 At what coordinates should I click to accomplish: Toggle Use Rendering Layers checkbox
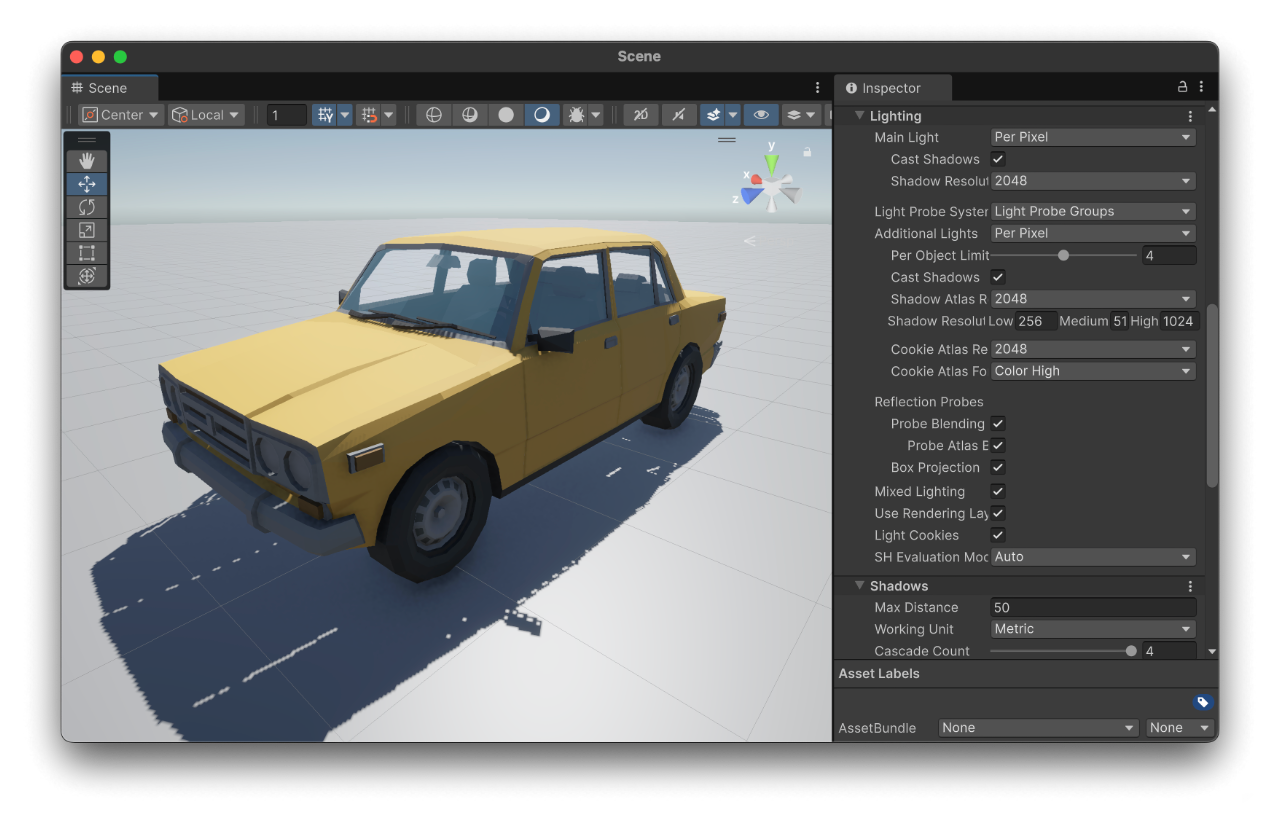pyautogui.click(x=998, y=513)
